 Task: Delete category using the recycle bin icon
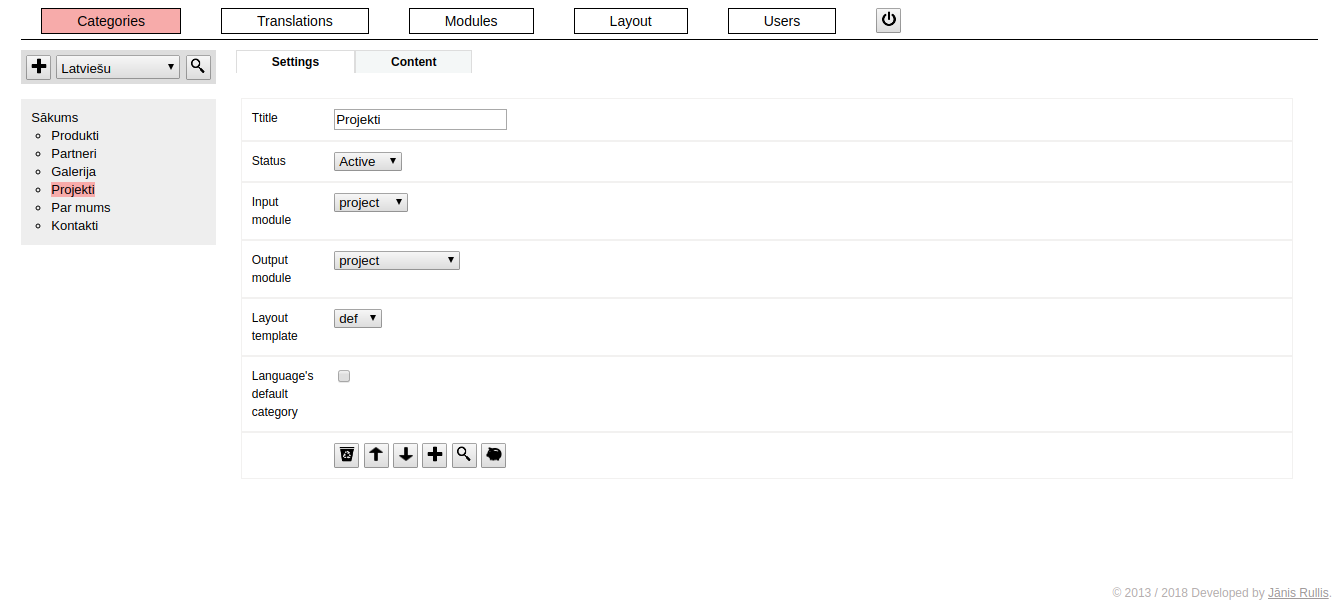pos(347,456)
